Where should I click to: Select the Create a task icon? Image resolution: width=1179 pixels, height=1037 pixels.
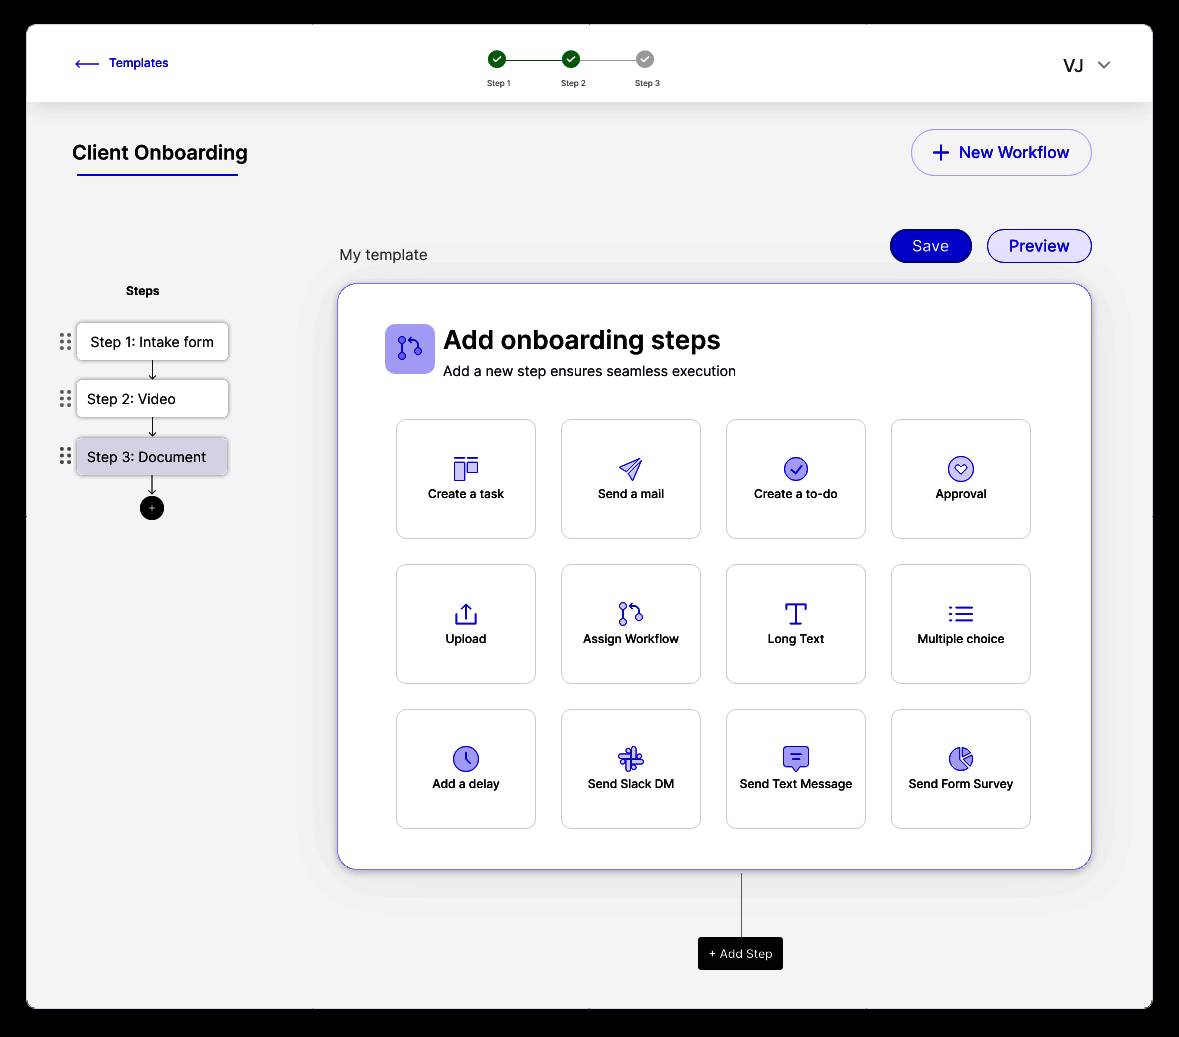(465, 468)
